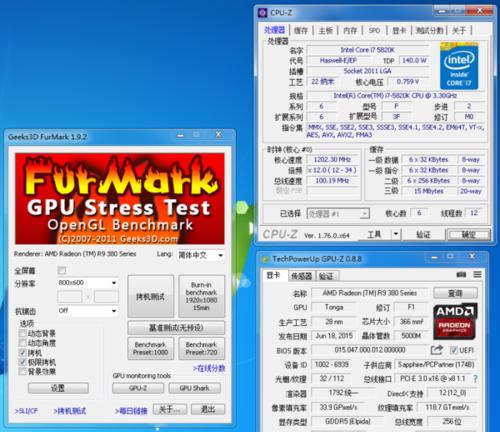
Task: Click the FurMark GPU Stress Test banner
Action: pyautogui.click(x=120, y=199)
